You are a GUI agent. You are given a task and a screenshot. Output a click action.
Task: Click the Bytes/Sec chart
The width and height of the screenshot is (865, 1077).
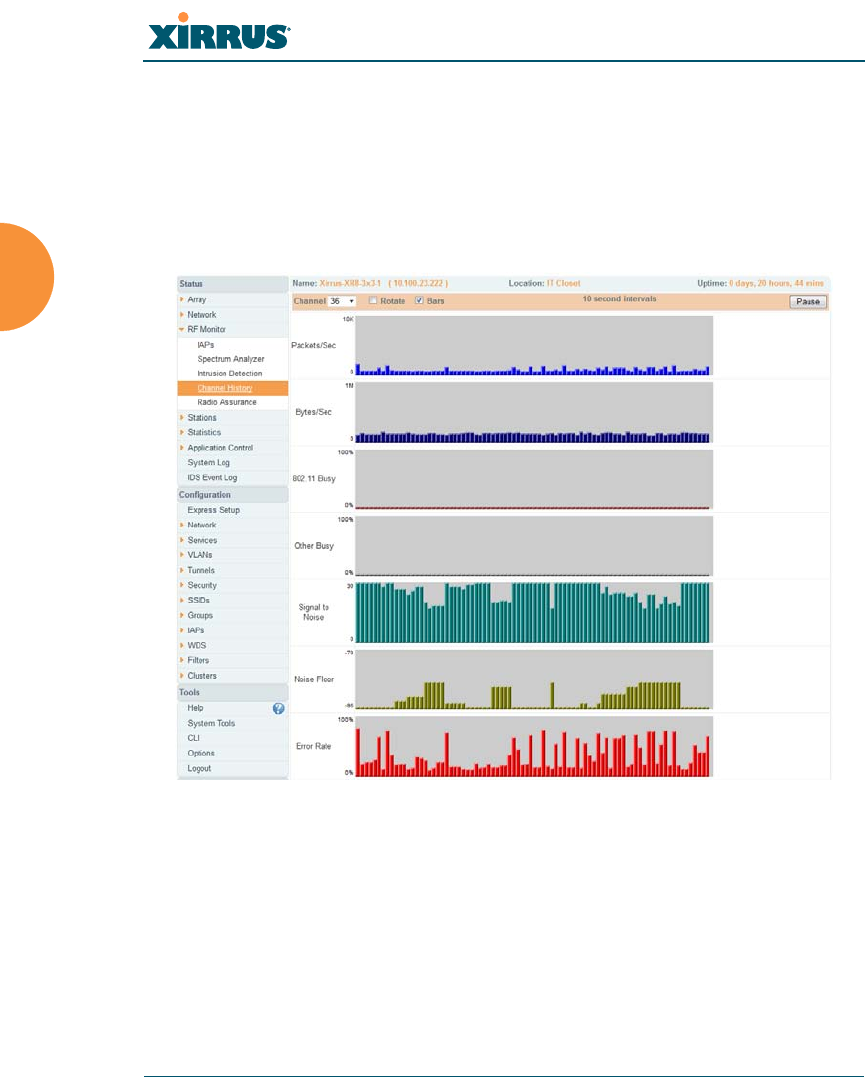click(x=534, y=412)
